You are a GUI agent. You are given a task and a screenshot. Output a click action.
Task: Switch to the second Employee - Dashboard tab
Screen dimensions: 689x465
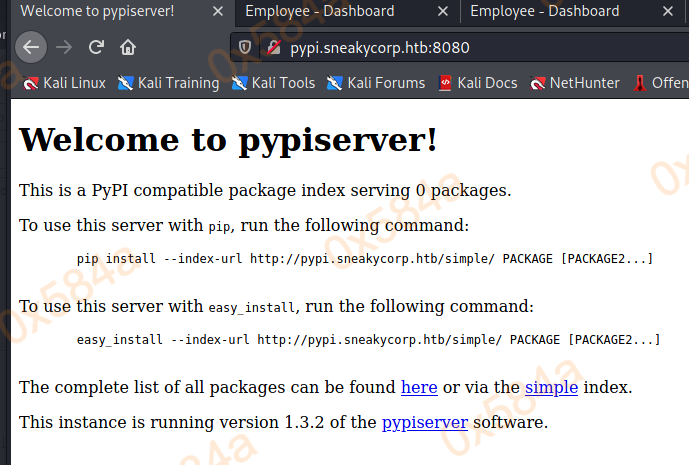(x=545, y=12)
